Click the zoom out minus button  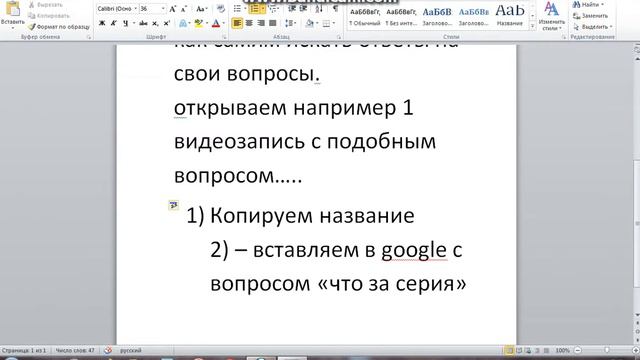pos(578,350)
